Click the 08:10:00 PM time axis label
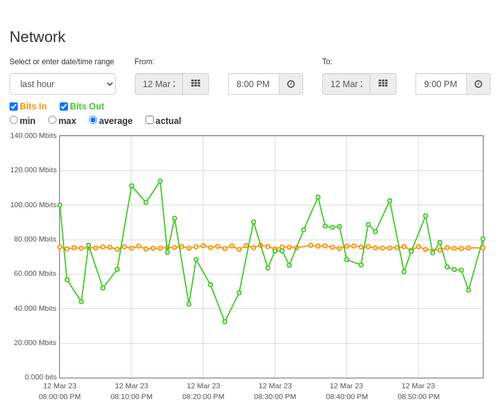The height and width of the screenshot is (403, 500). click(x=131, y=397)
